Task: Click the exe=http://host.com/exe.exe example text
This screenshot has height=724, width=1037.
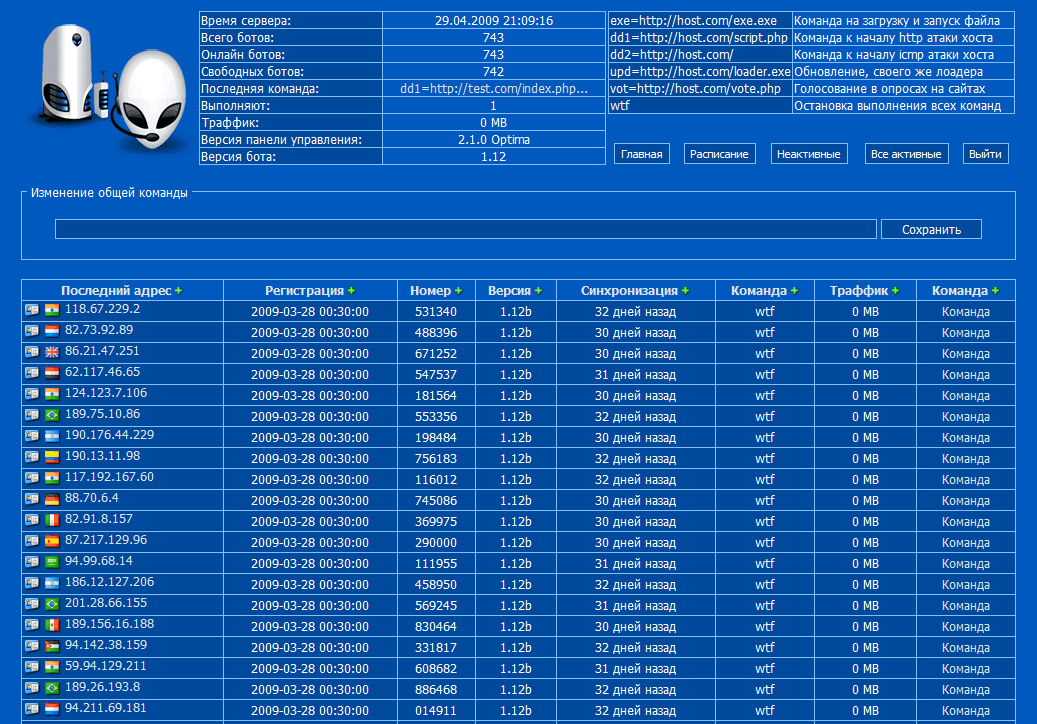Action: (693, 20)
